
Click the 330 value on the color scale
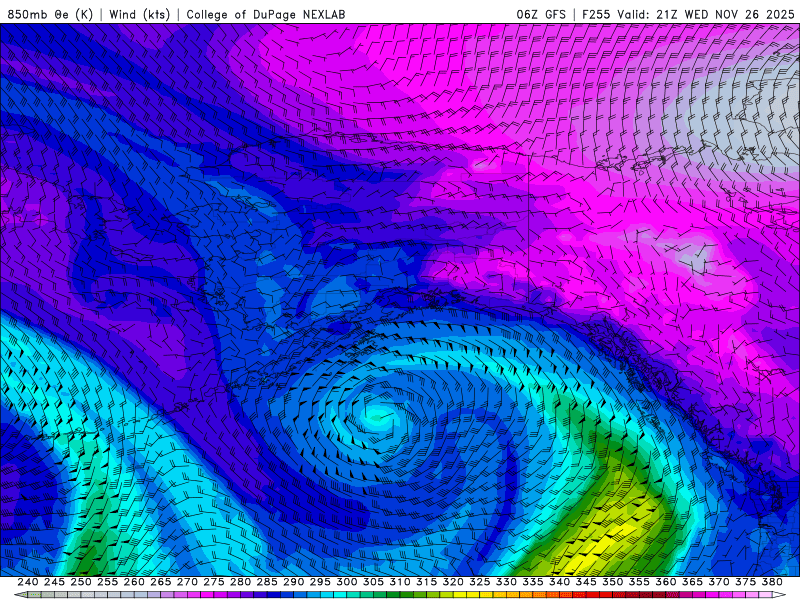[x=506, y=582]
